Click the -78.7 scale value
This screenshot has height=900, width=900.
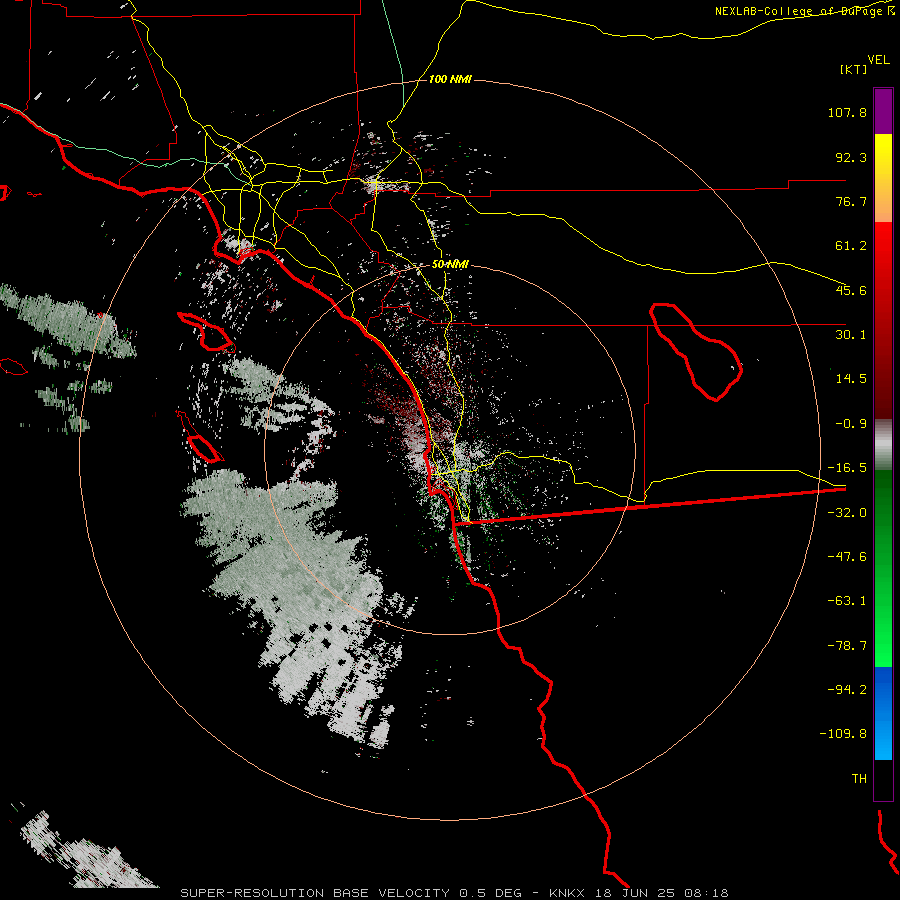tap(847, 646)
